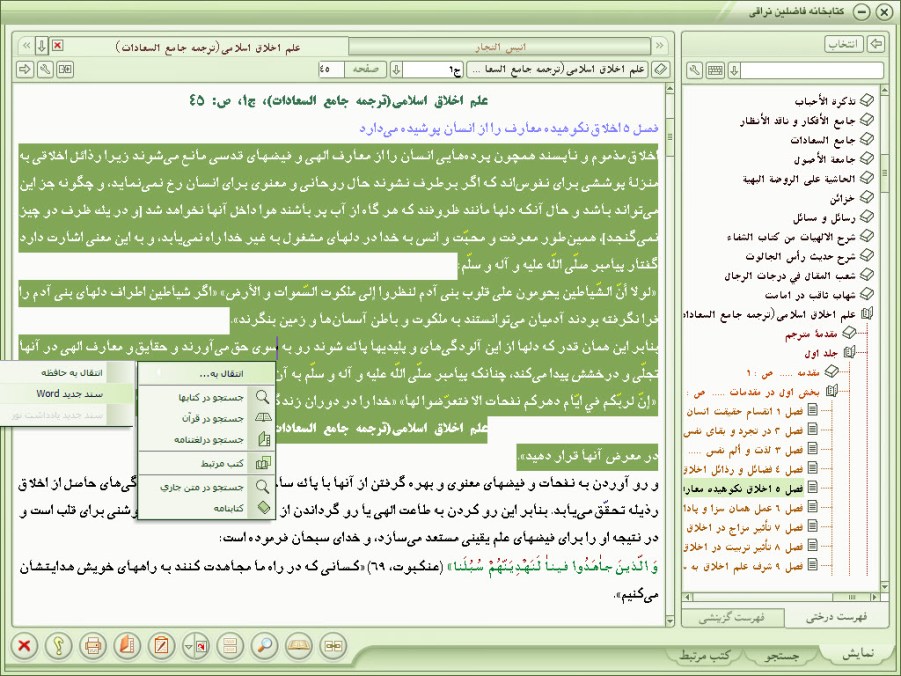Click the page number field showing 45
This screenshot has height=676, width=901.
pyautogui.click(x=331, y=70)
